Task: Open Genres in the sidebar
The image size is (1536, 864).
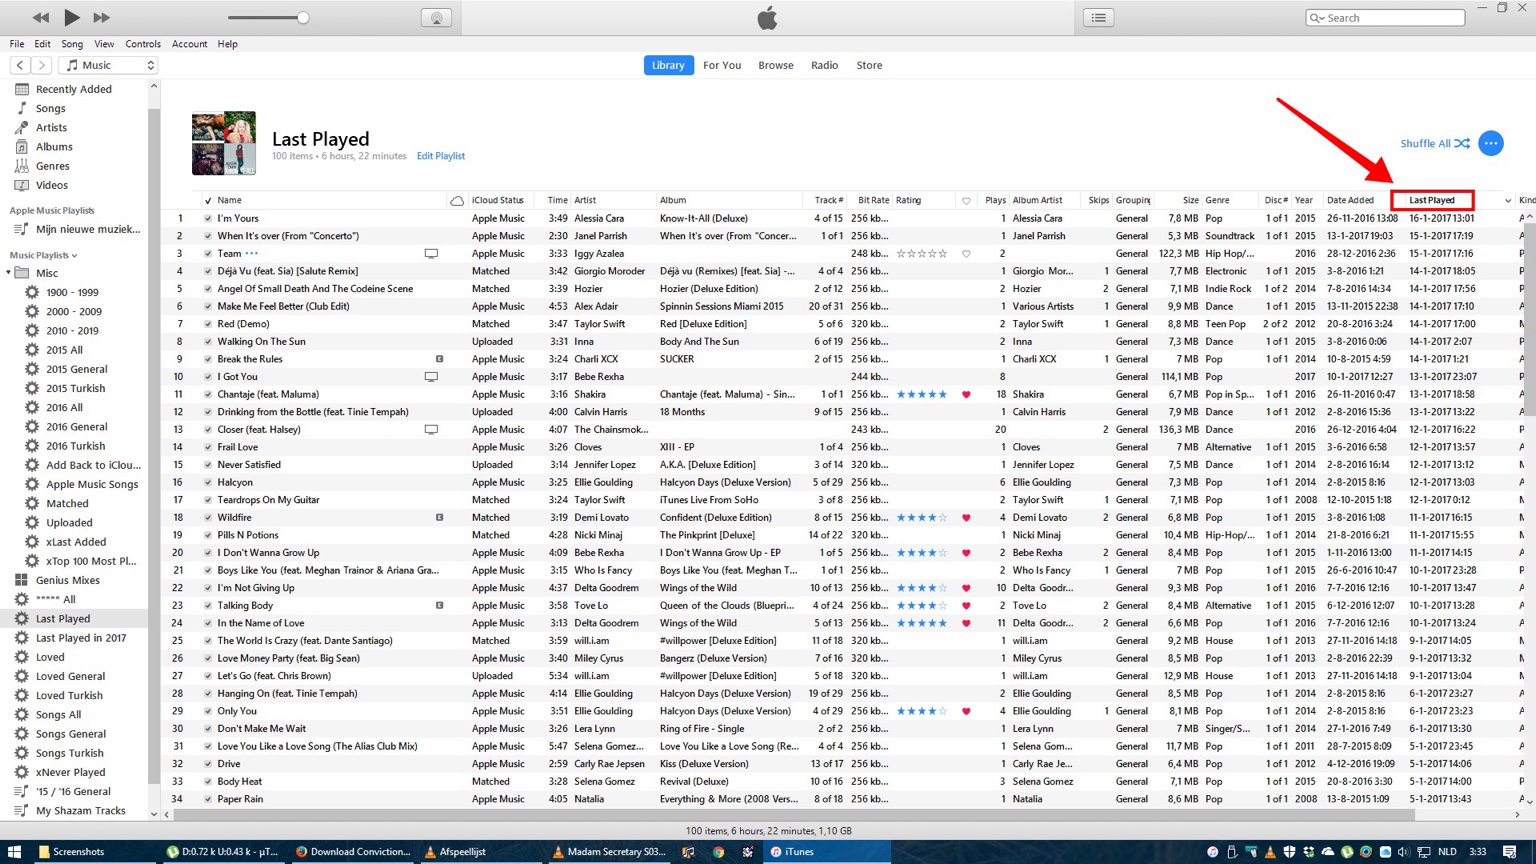Action: pos(52,166)
